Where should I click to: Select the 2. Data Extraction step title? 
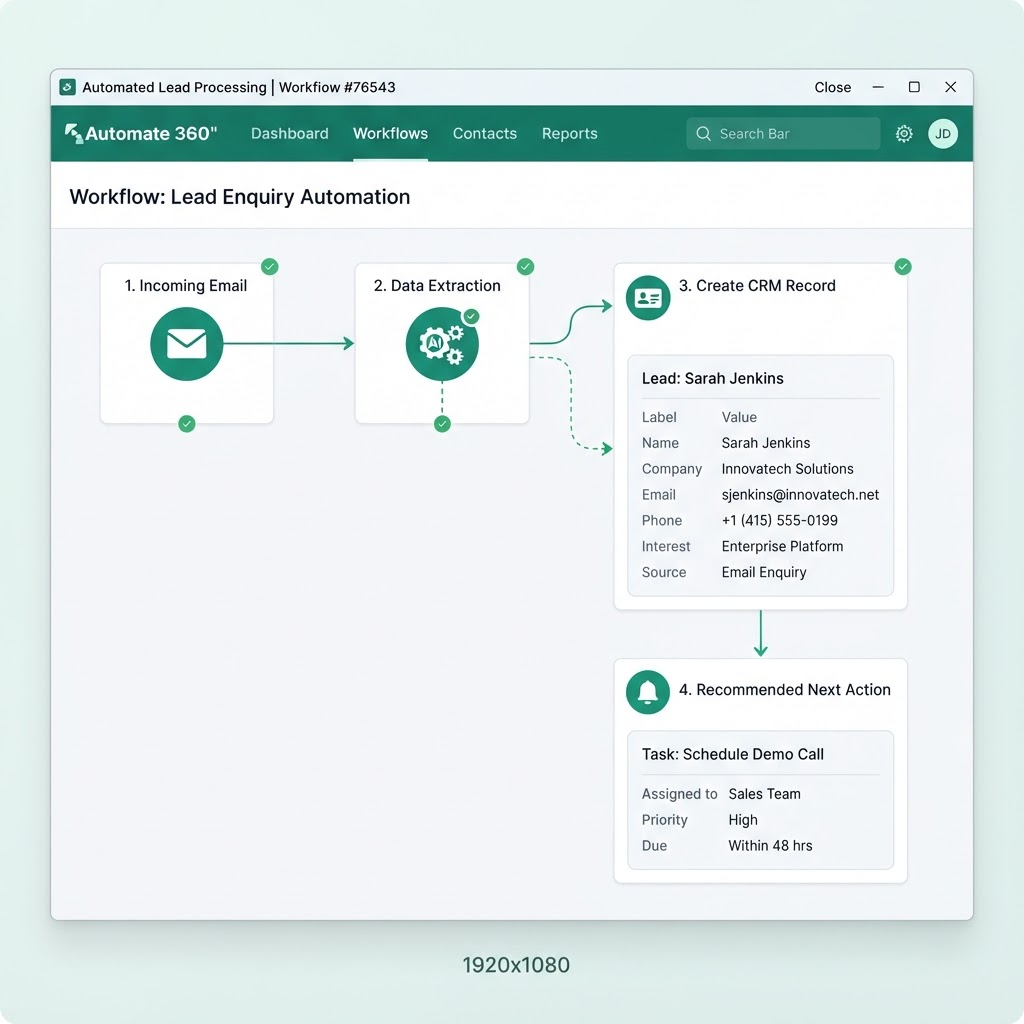tap(437, 285)
